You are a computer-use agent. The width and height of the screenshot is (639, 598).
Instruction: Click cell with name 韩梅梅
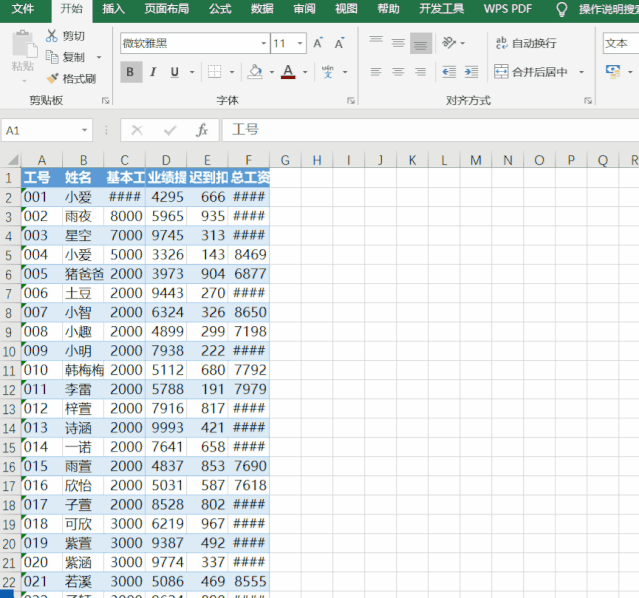pyautogui.click(x=84, y=370)
